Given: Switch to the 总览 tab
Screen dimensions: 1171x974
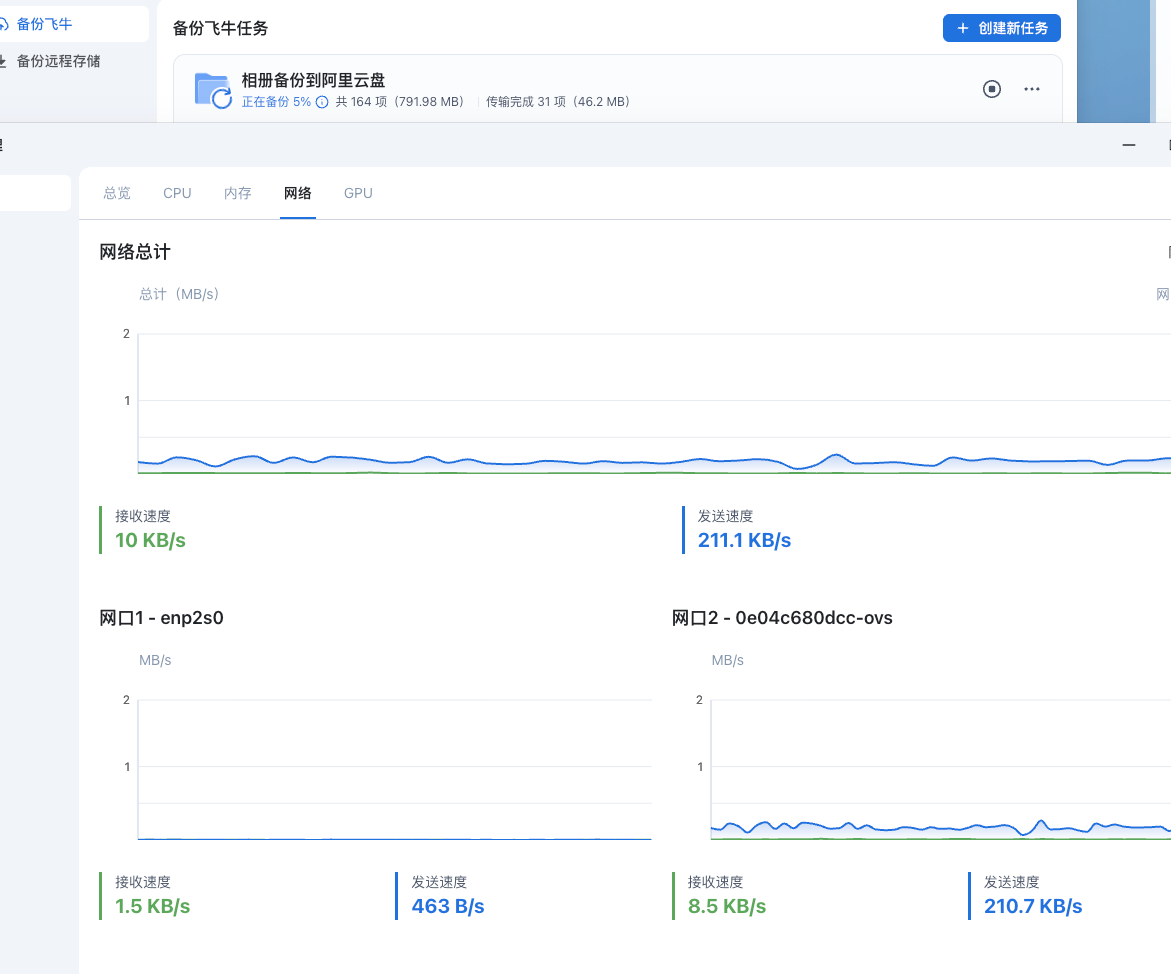Looking at the screenshot, I should point(117,193).
